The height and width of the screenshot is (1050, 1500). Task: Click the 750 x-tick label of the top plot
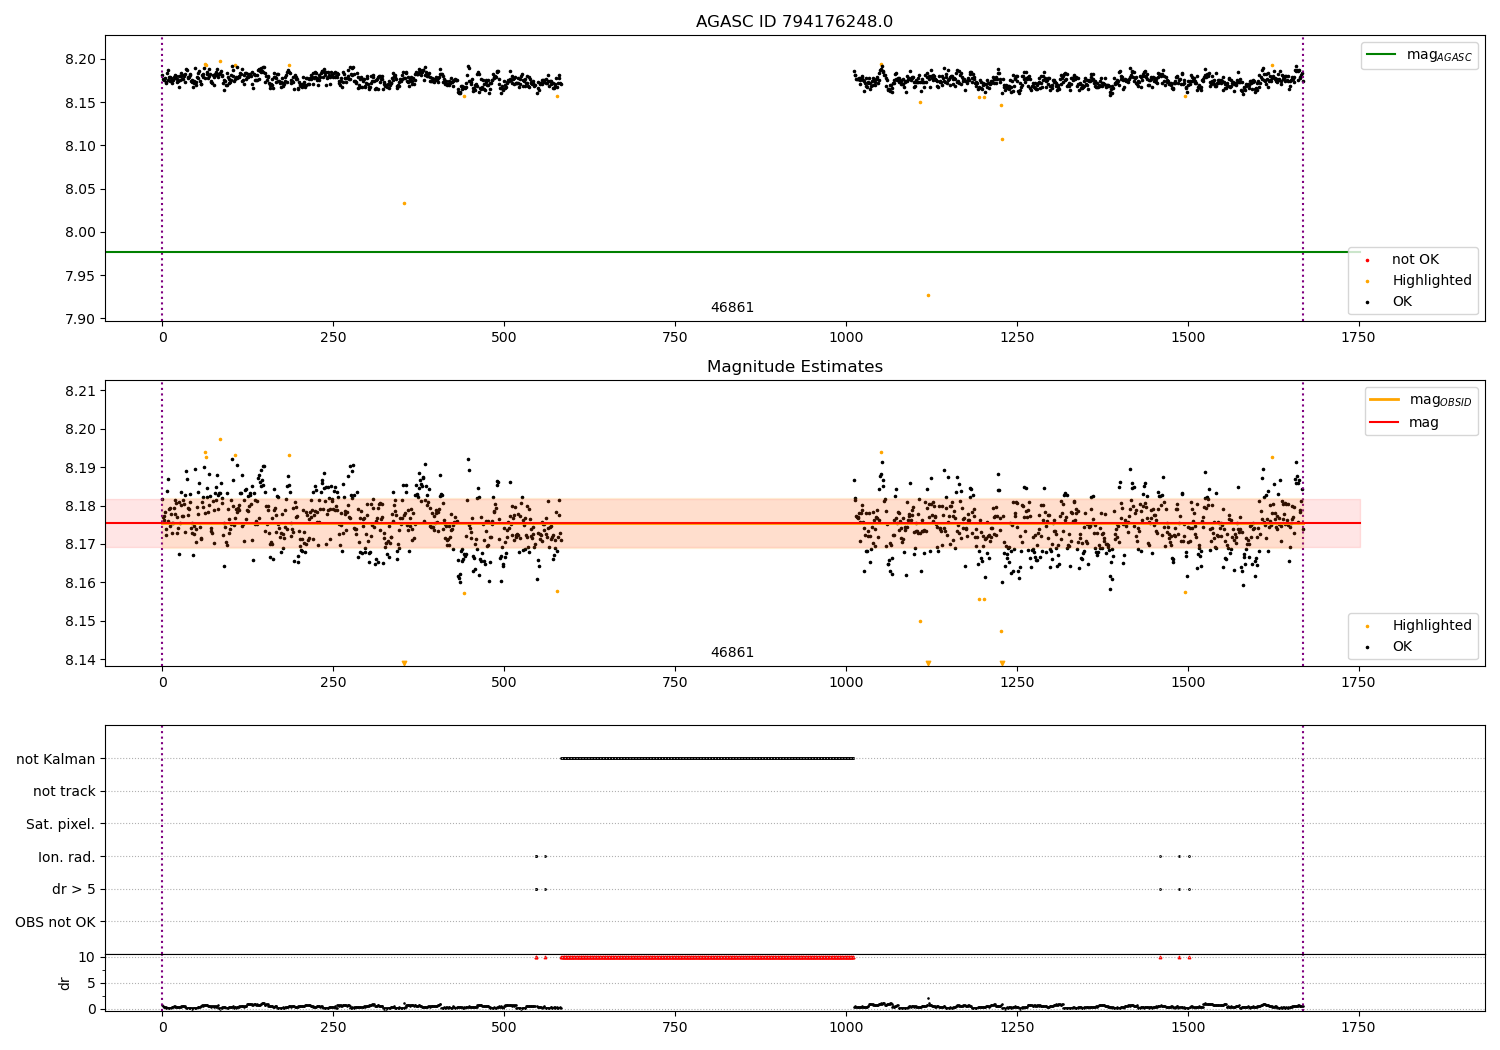pos(675,338)
